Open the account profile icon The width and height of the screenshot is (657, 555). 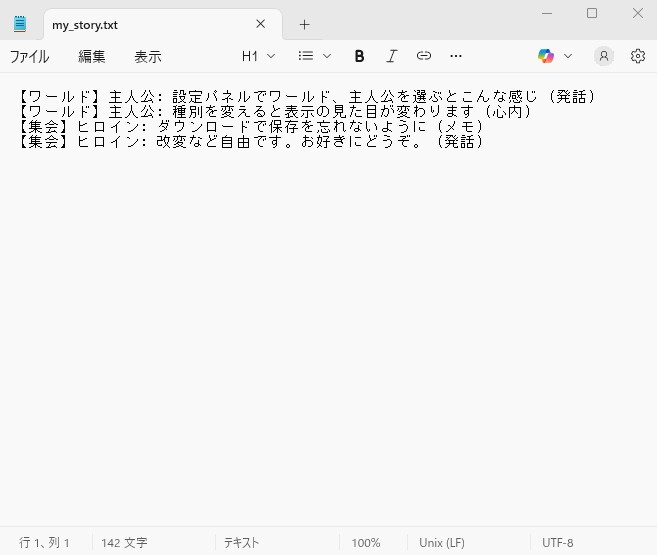coord(603,56)
